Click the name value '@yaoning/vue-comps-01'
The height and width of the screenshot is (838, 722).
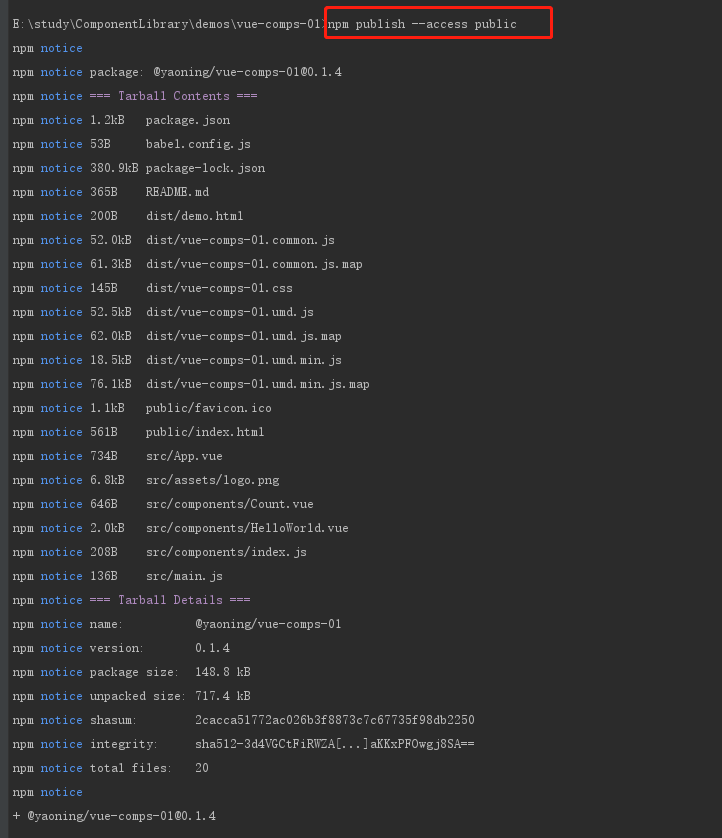(x=268, y=624)
